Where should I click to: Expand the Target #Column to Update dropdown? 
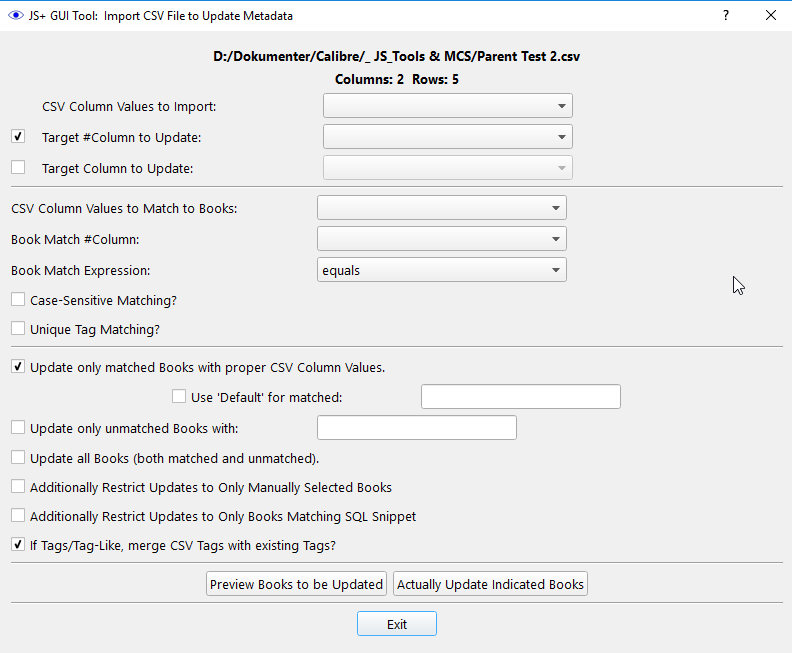447,137
